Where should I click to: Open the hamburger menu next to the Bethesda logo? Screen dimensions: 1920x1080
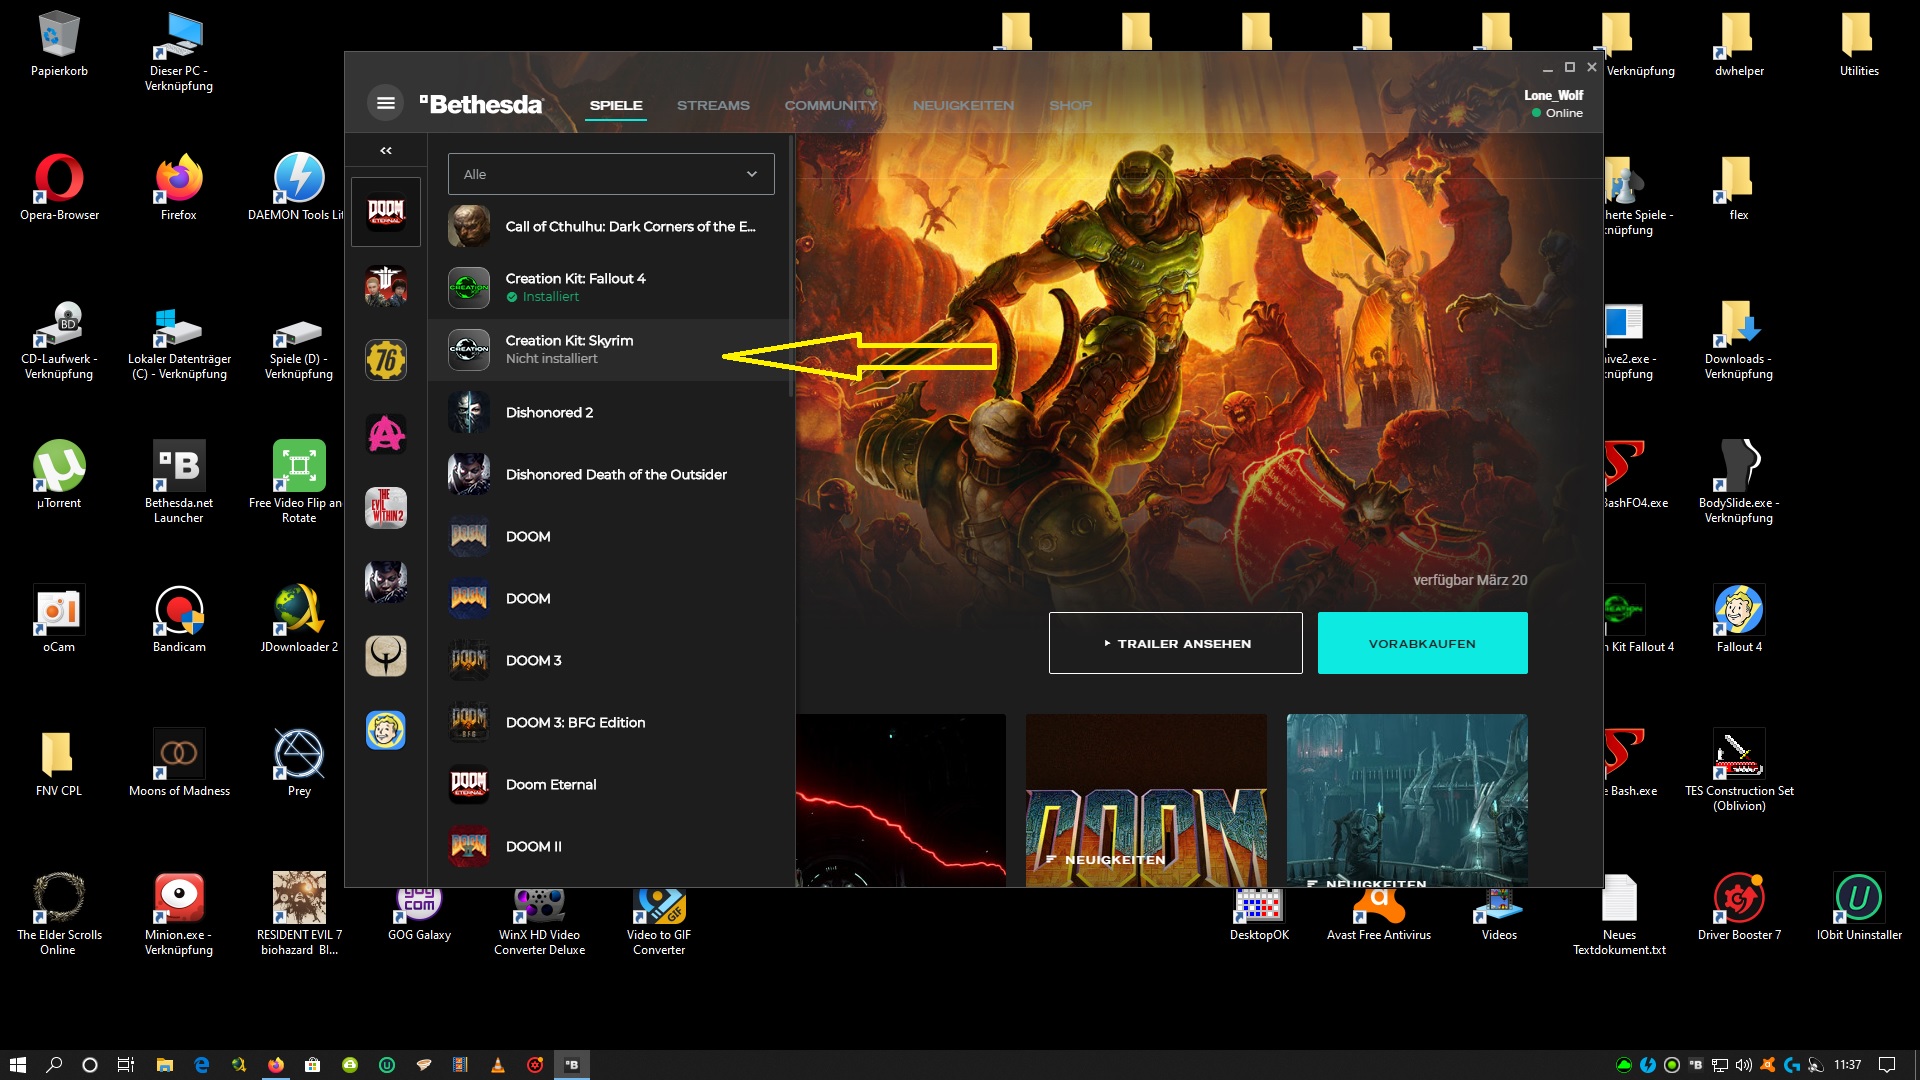coord(386,103)
